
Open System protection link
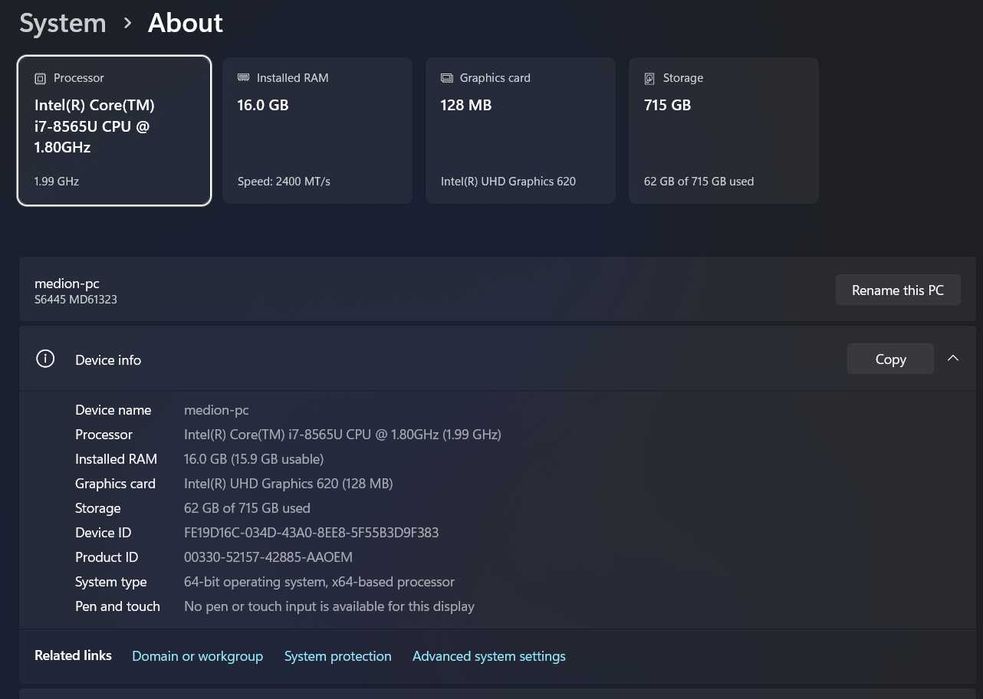tap(338, 656)
